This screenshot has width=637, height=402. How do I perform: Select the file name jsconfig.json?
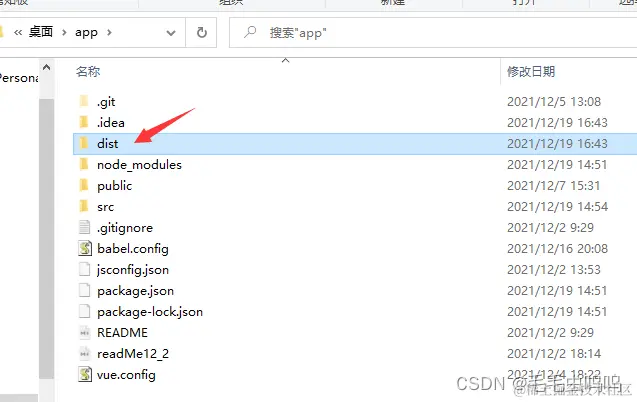click(x=133, y=270)
